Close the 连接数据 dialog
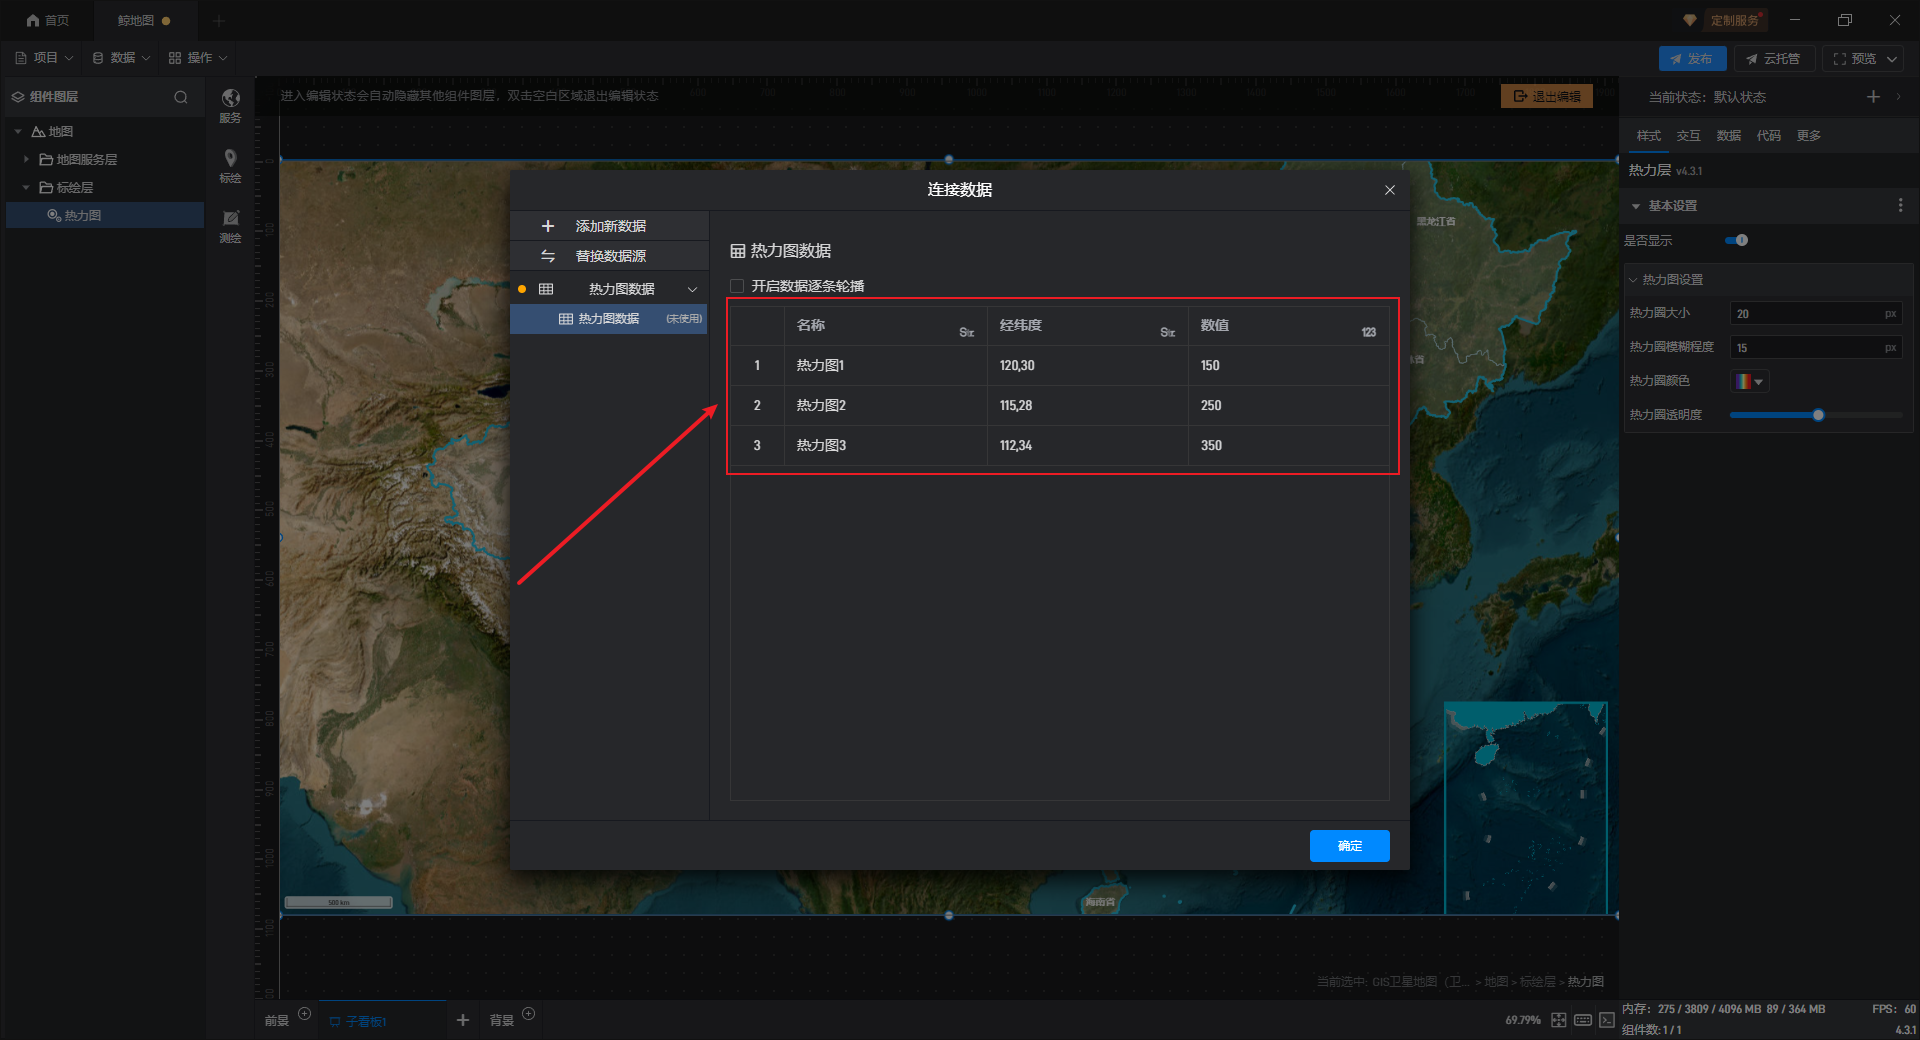Viewport: 1920px width, 1040px height. [x=1389, y=190]
